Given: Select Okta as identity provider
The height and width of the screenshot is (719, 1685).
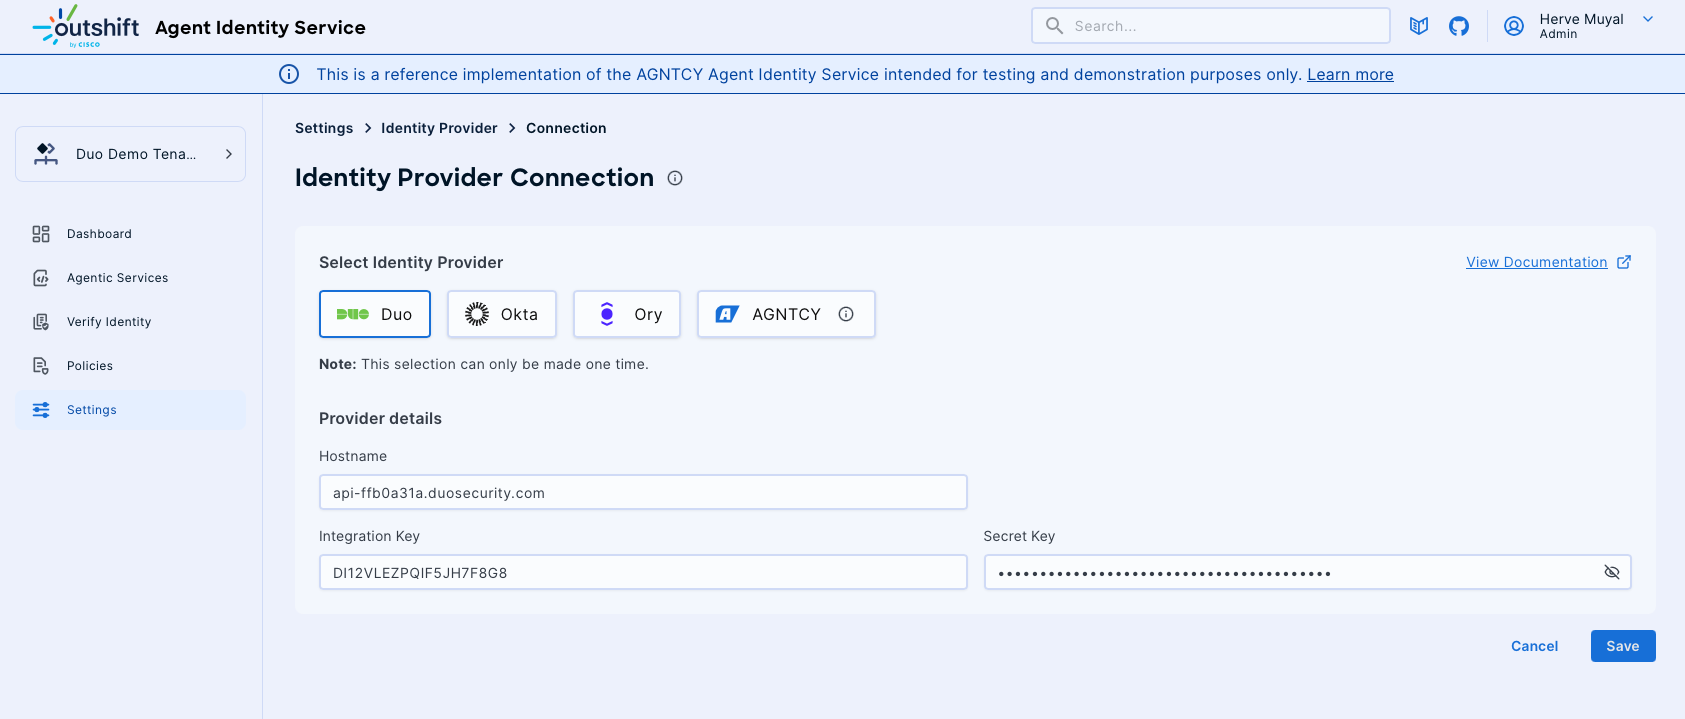Looking at the screenshot, I should [502, 314].
